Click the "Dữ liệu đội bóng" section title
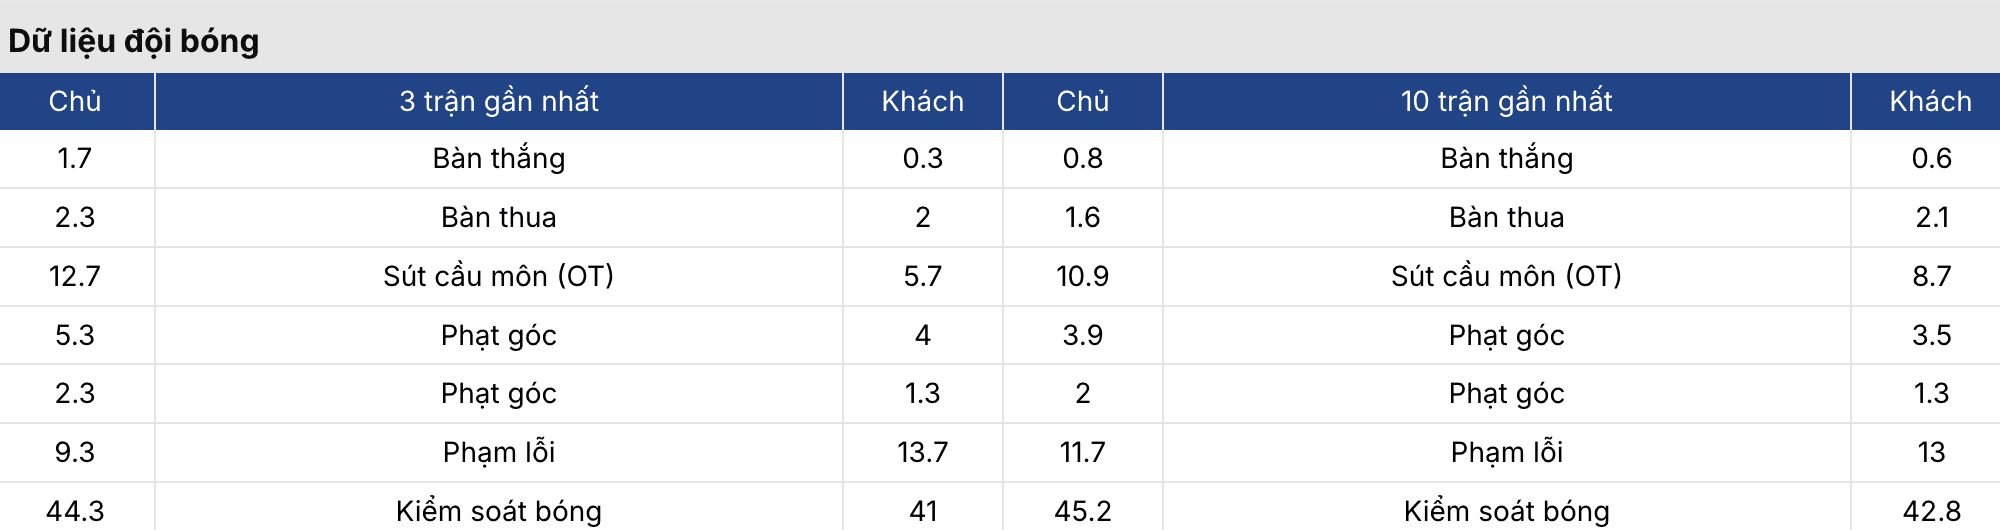The height and width of the screenshot is (530, 2000). [x=134, y=41]
